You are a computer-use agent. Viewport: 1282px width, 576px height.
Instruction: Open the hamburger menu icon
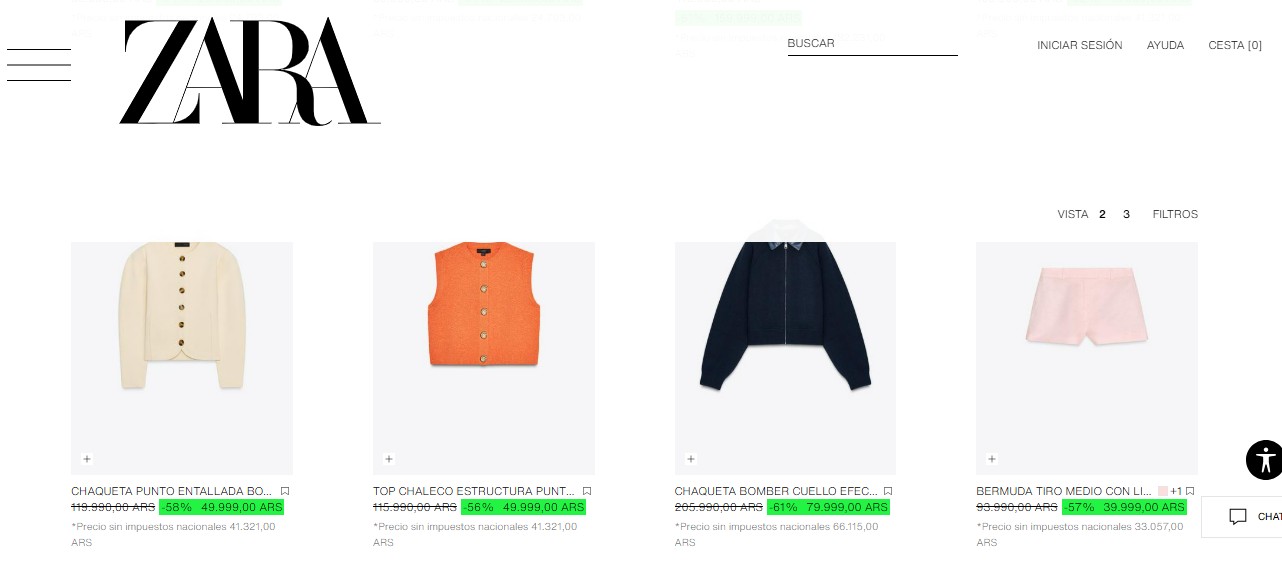click(x=39, y=65)
